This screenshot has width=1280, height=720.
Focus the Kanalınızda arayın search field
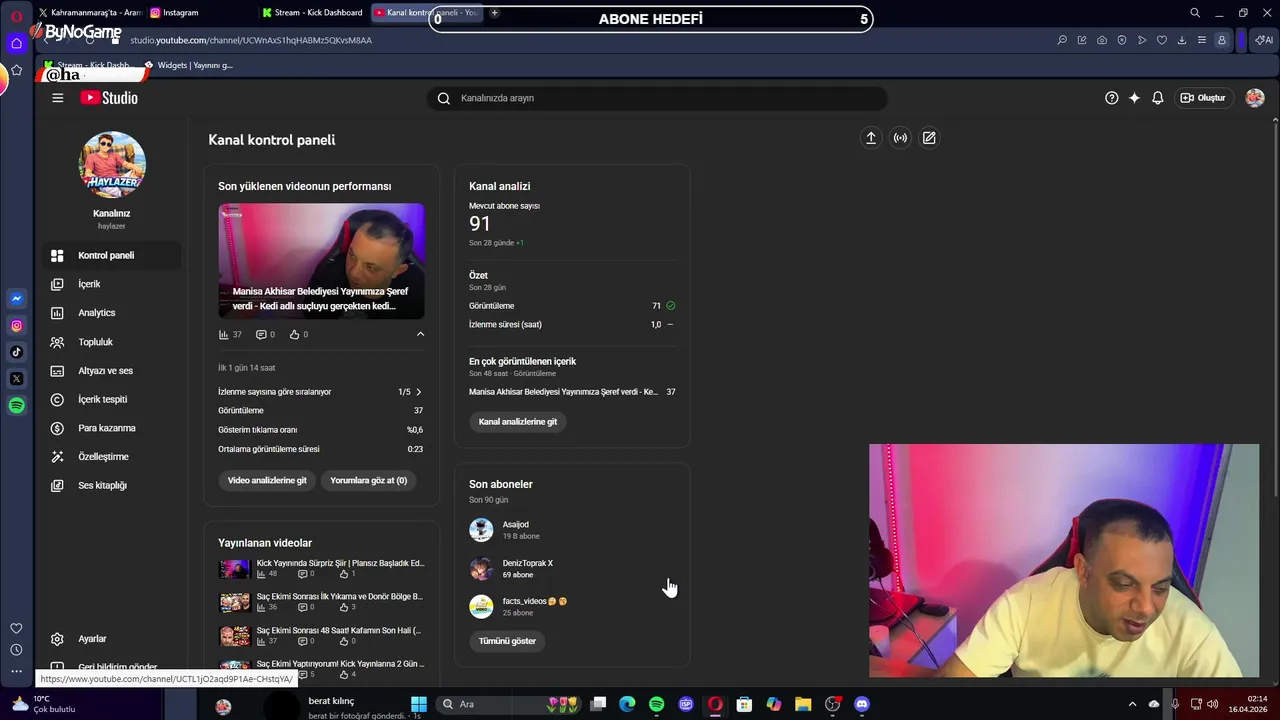pos(658,98)
